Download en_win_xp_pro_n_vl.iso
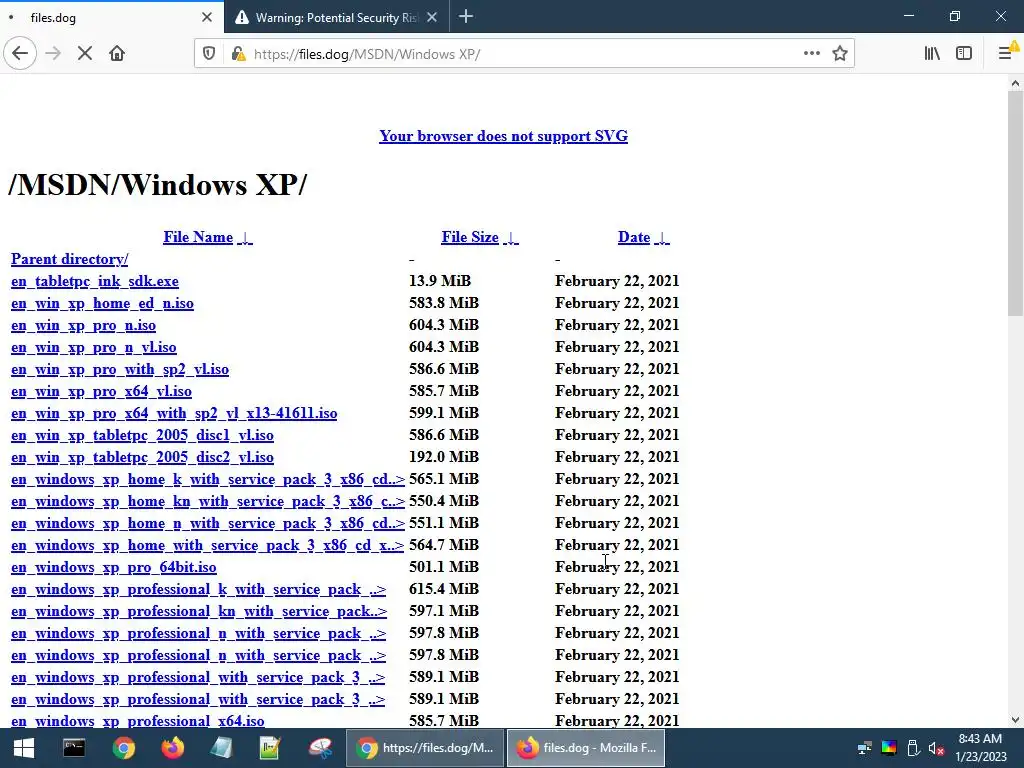The image size is (1024, 768). coord(93,347)
